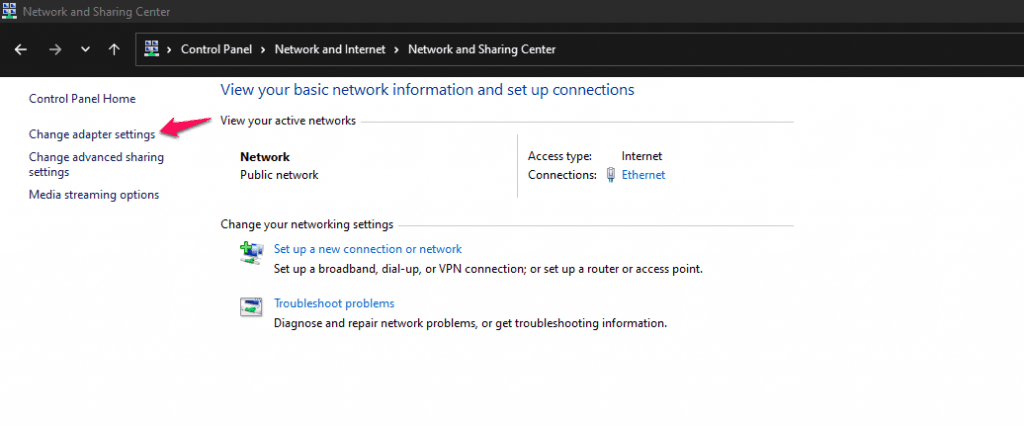This screenshot has width=1024, height=426.
Task: Click the Forward navigation arrow
Action: [55, 49]
